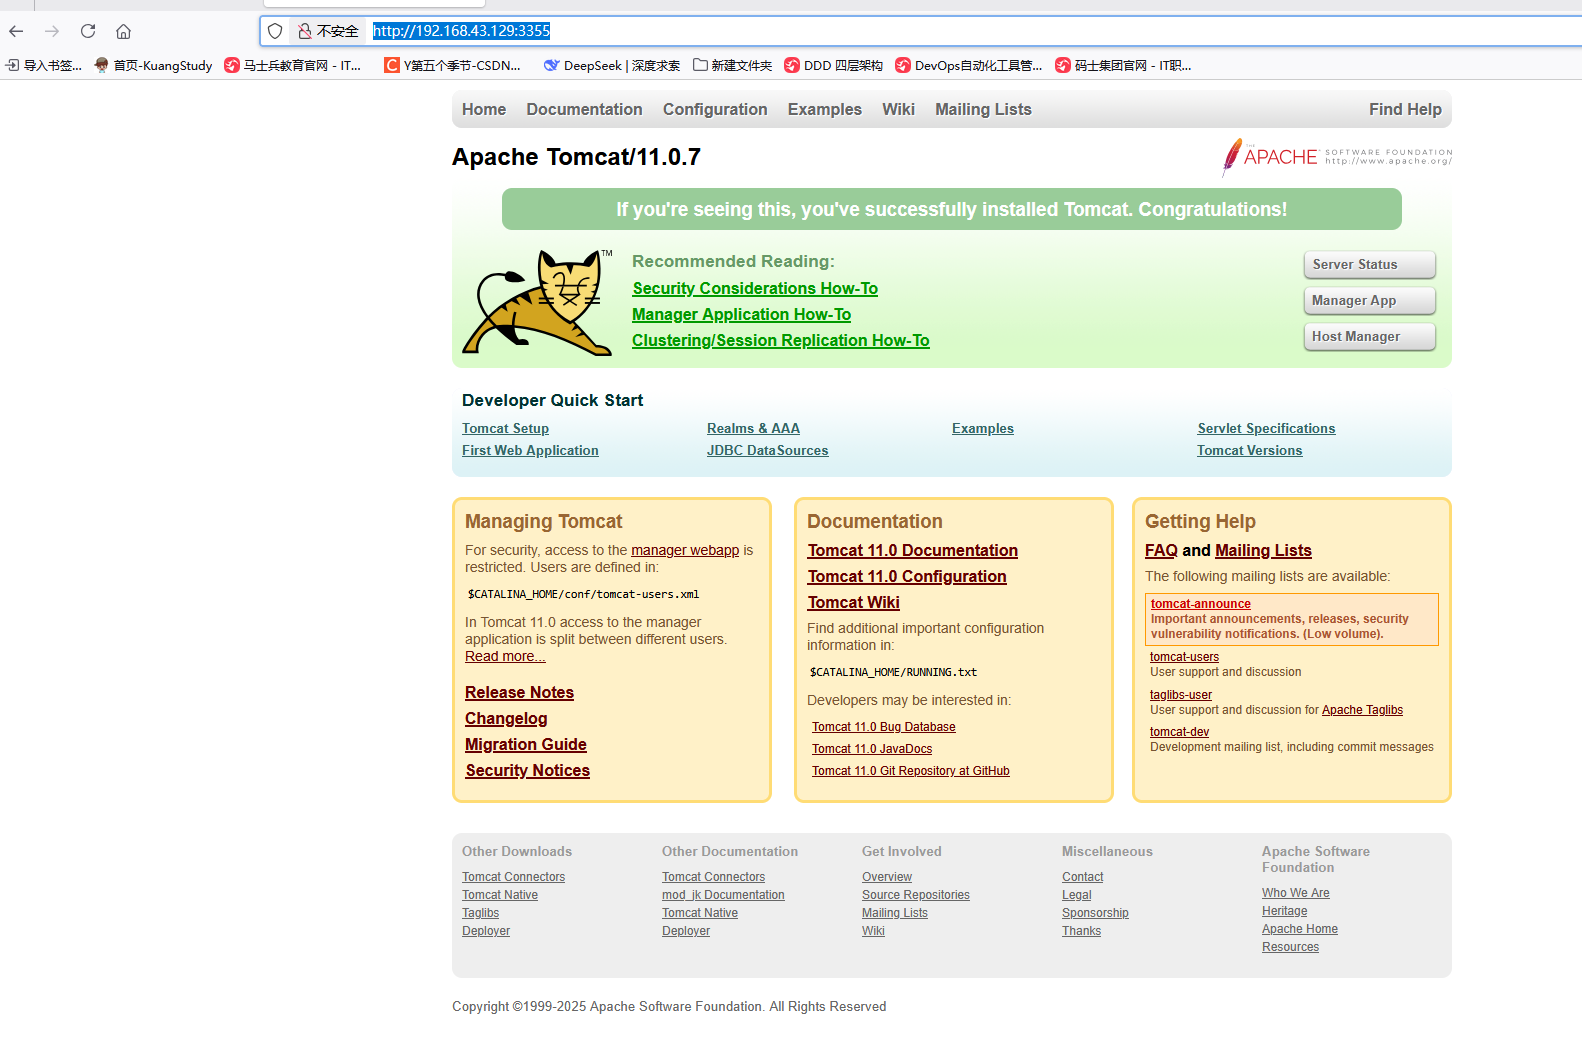This screenshot has width=1582, height=1047.
Task: Open the Who We Are link
Action: pos(1295,893)
